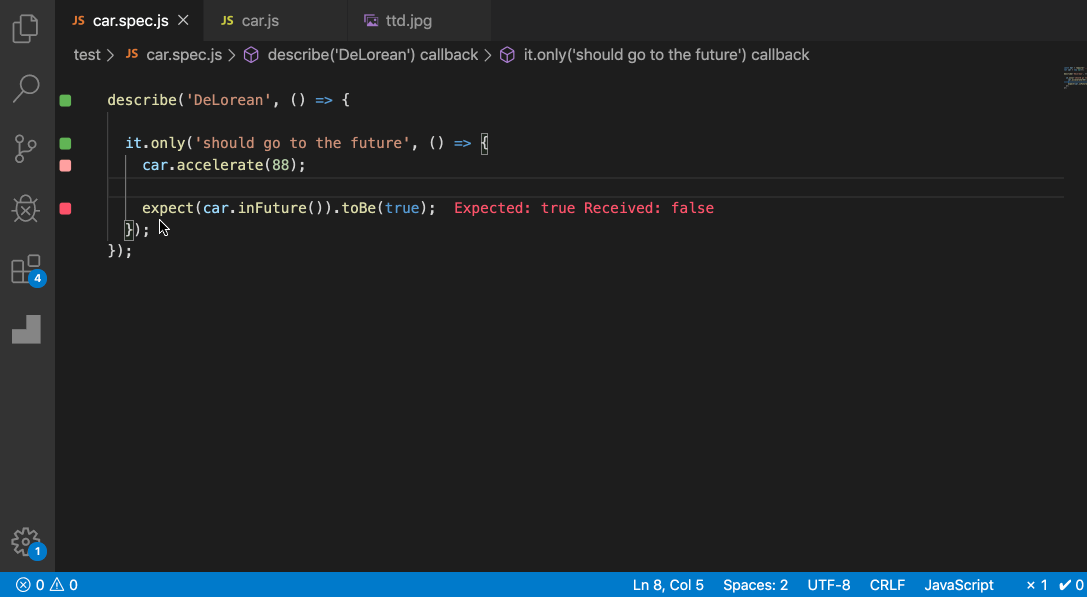Click failed tests count × 1 in status bar
This screenshot has height=597, width=1087.
pos(1037,585)
